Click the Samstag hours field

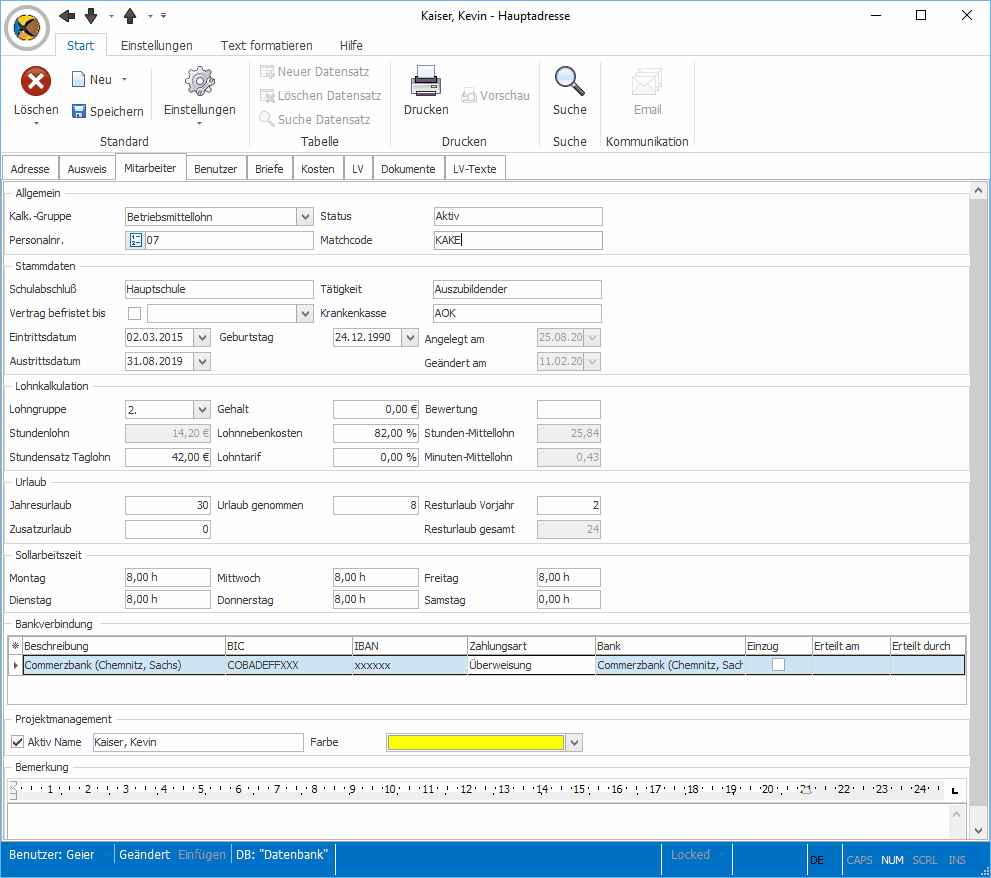tap(569, 599)
